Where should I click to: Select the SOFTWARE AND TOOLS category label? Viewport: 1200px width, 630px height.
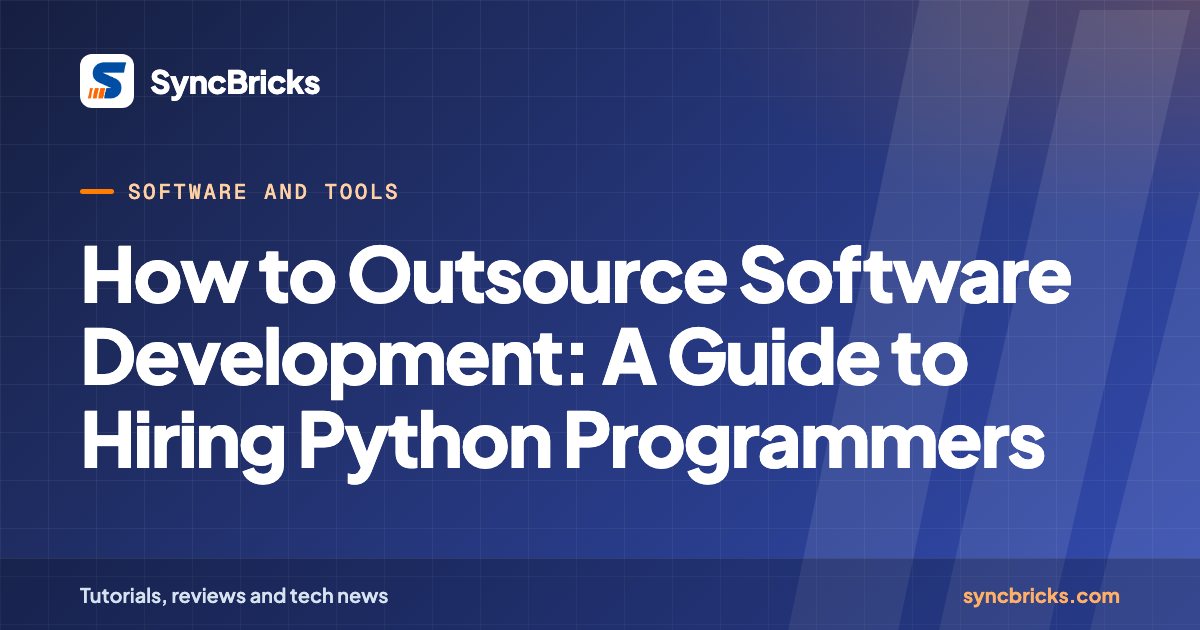263,191
